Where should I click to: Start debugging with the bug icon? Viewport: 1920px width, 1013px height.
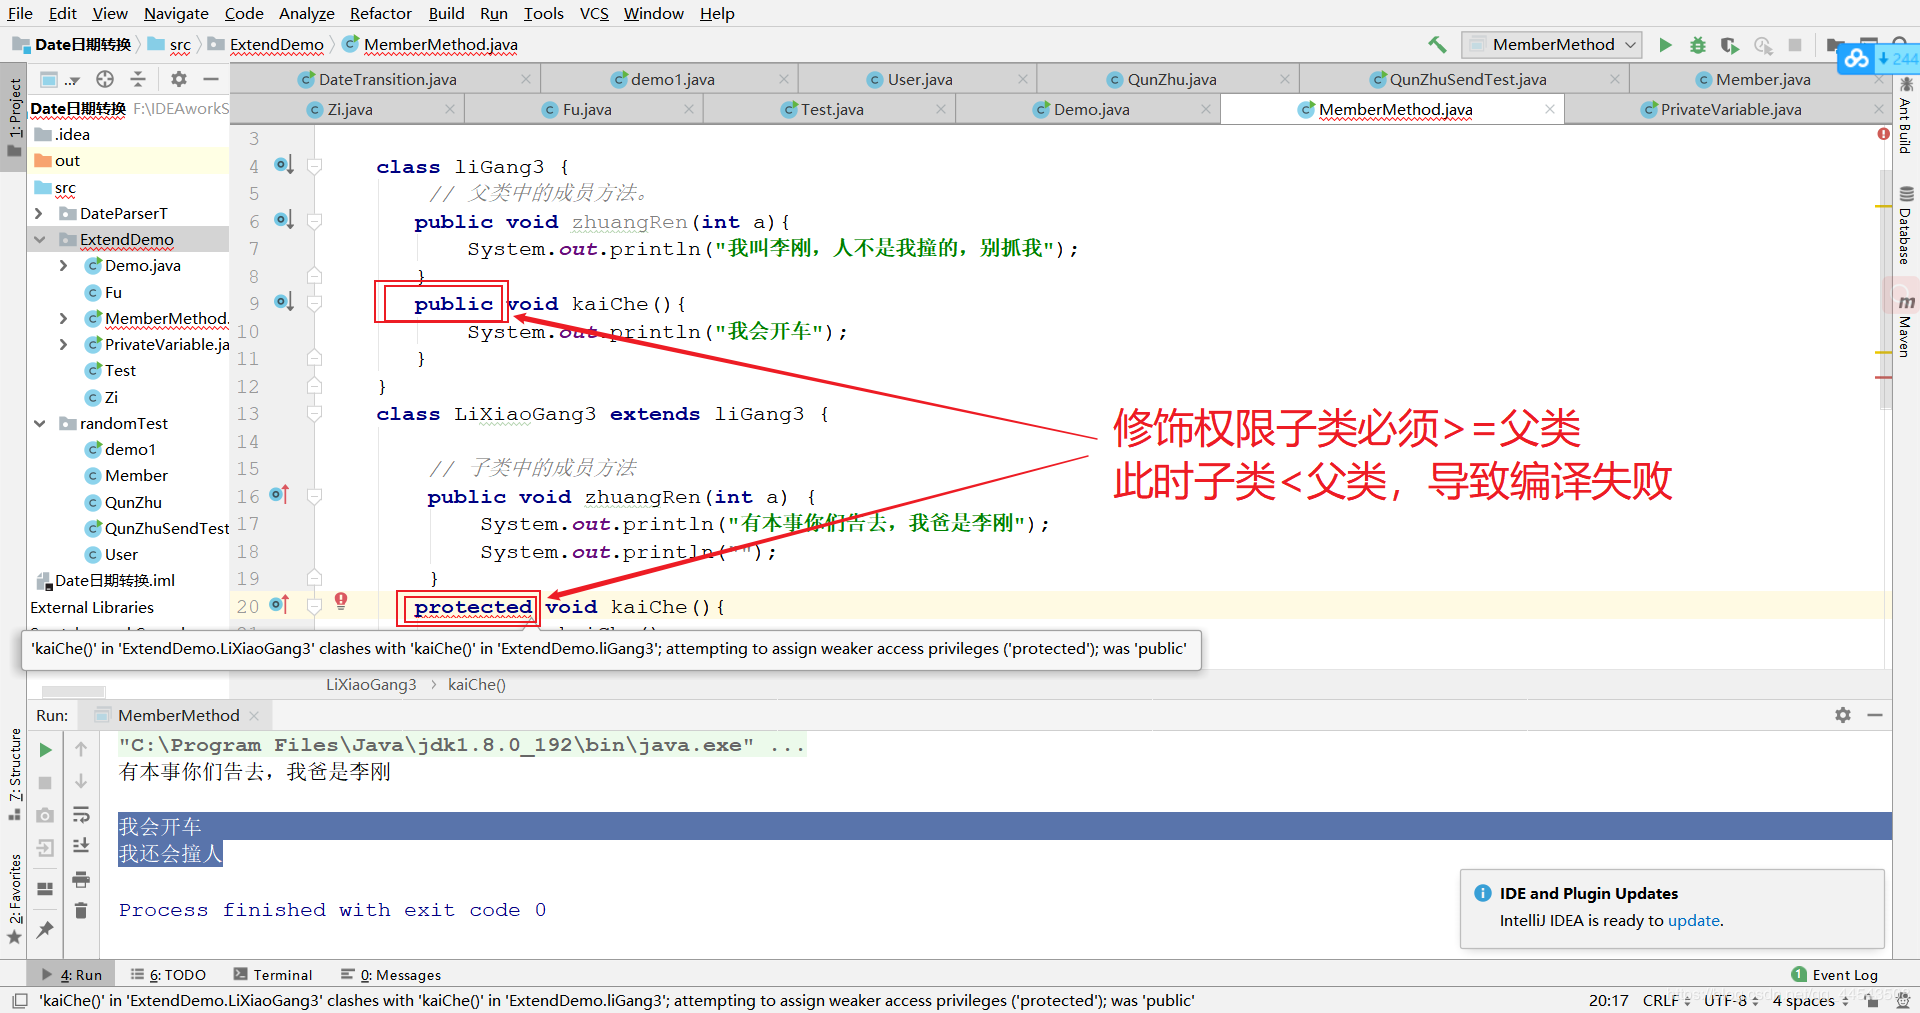pos(1697,45)
